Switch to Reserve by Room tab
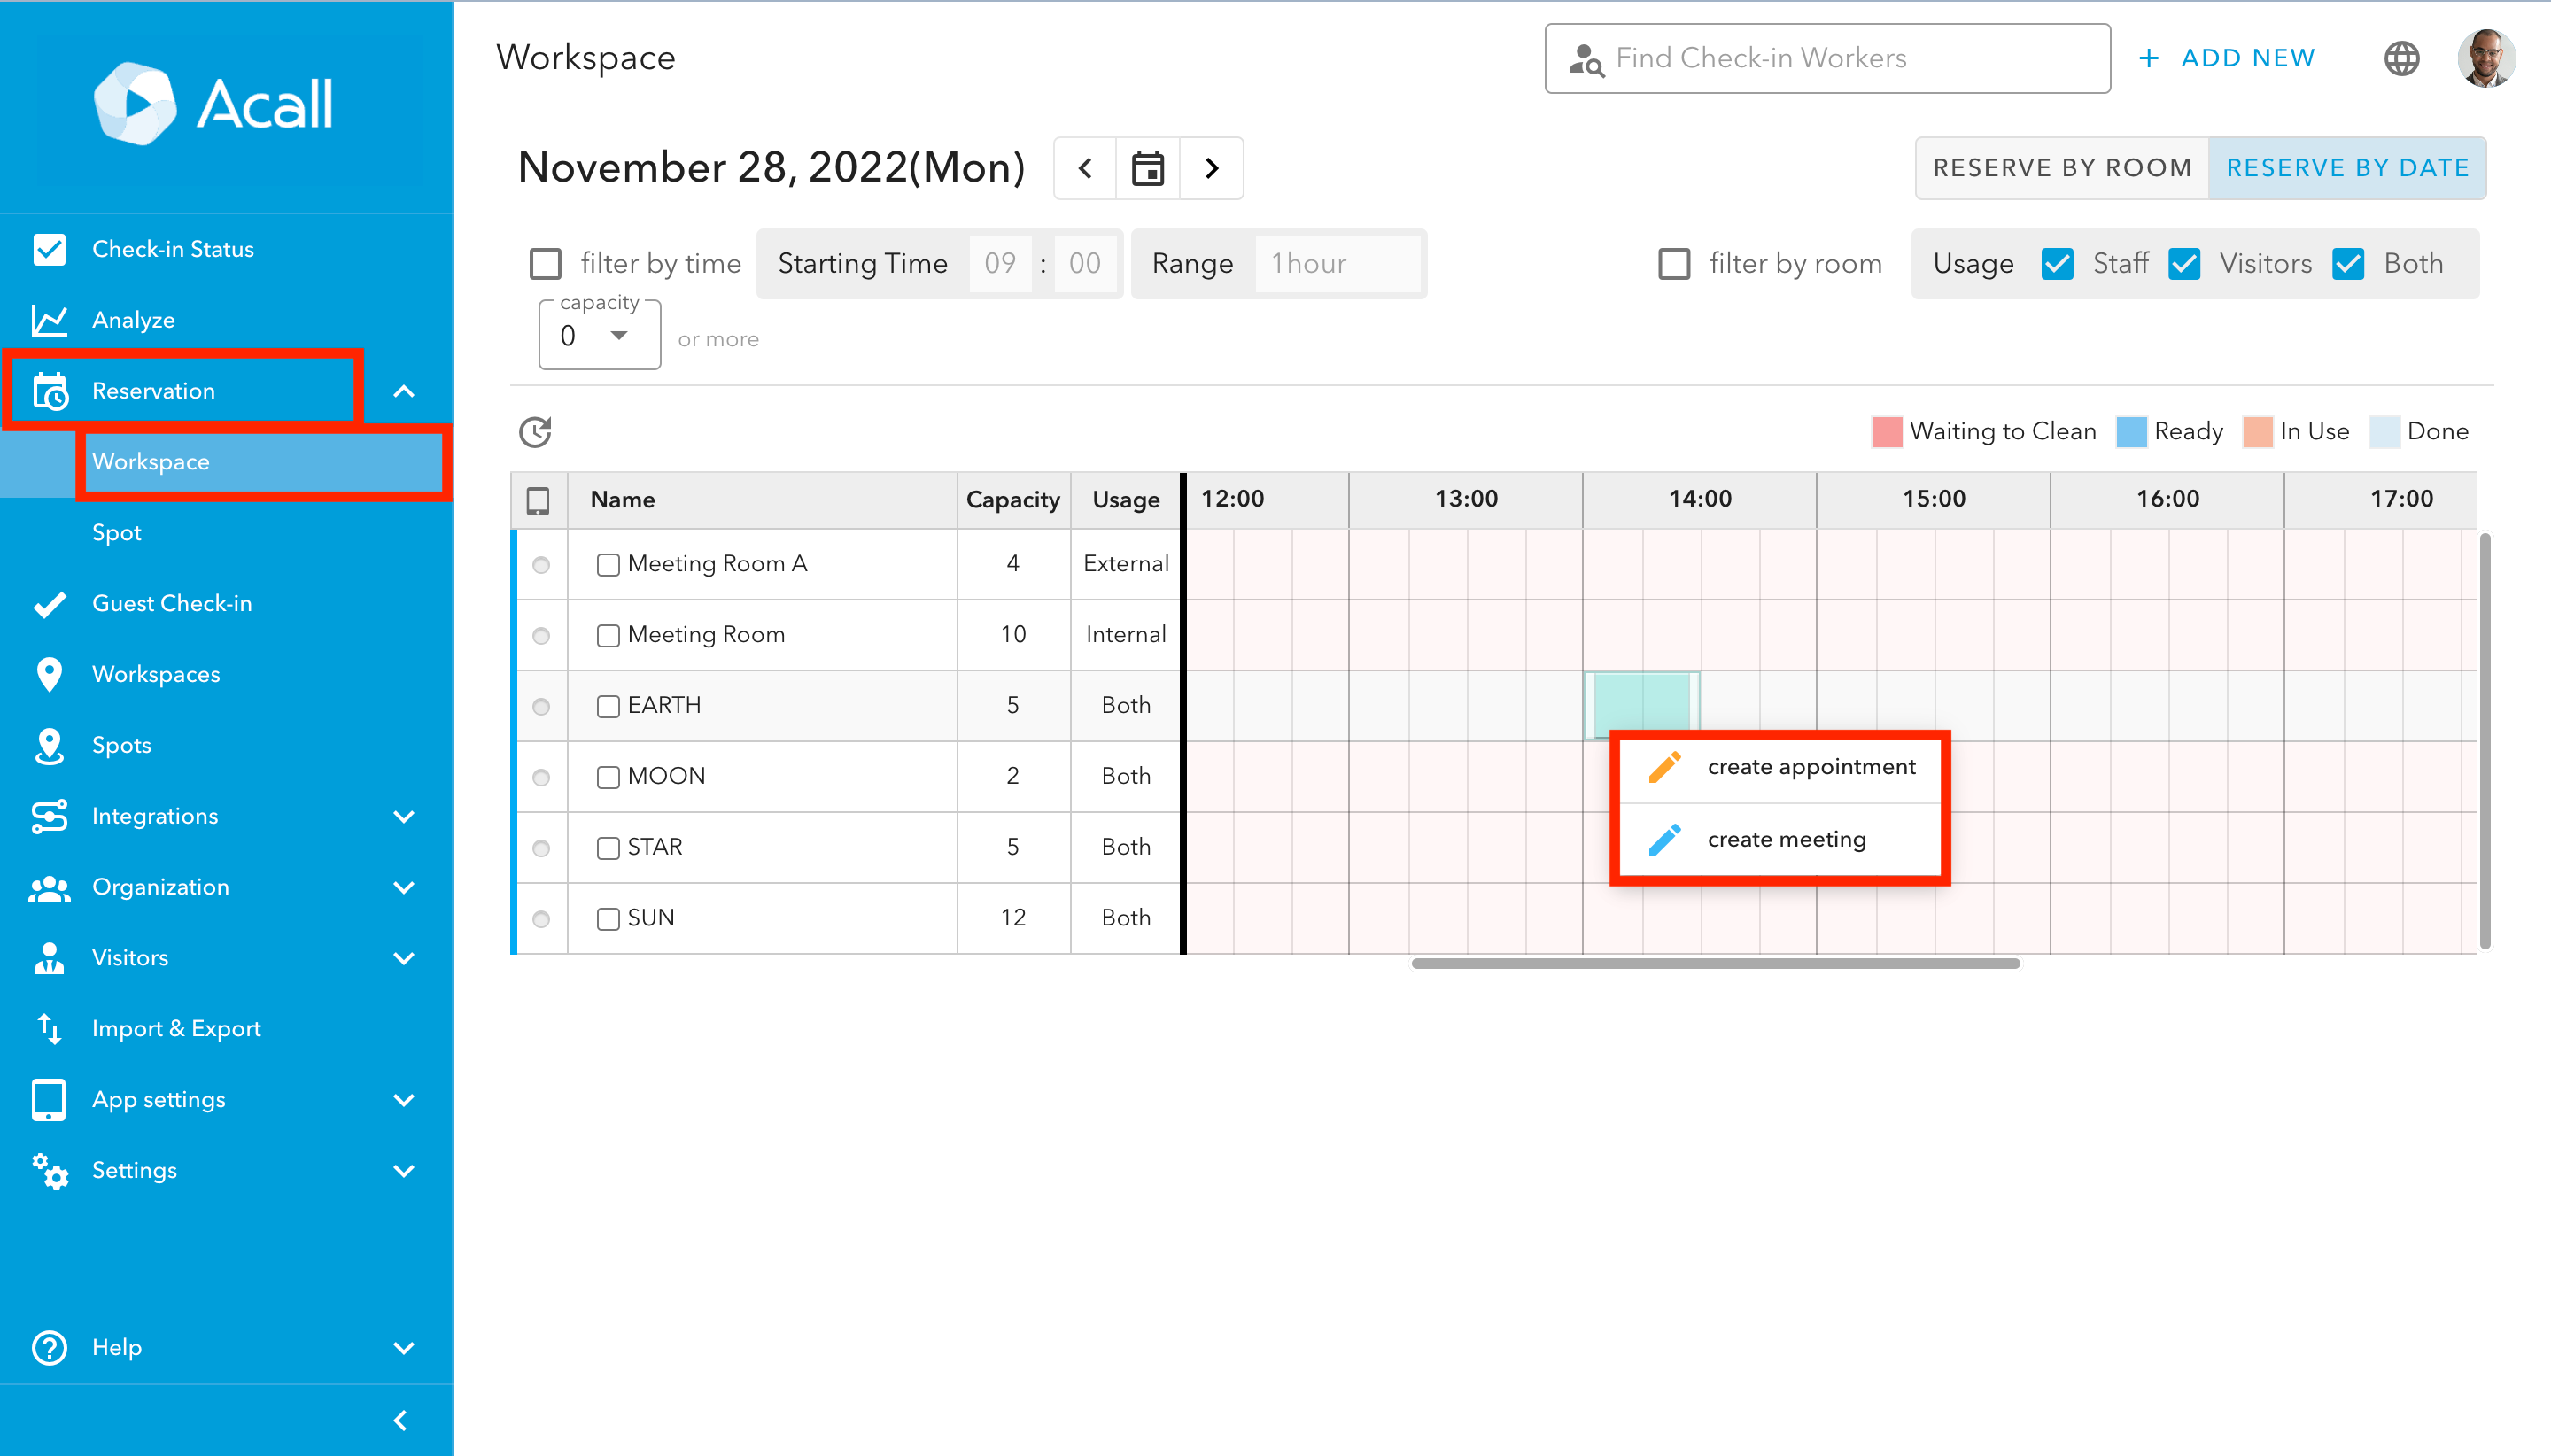The height and width of the screenshot is (1456, 2551). (x=2062, y=168)
